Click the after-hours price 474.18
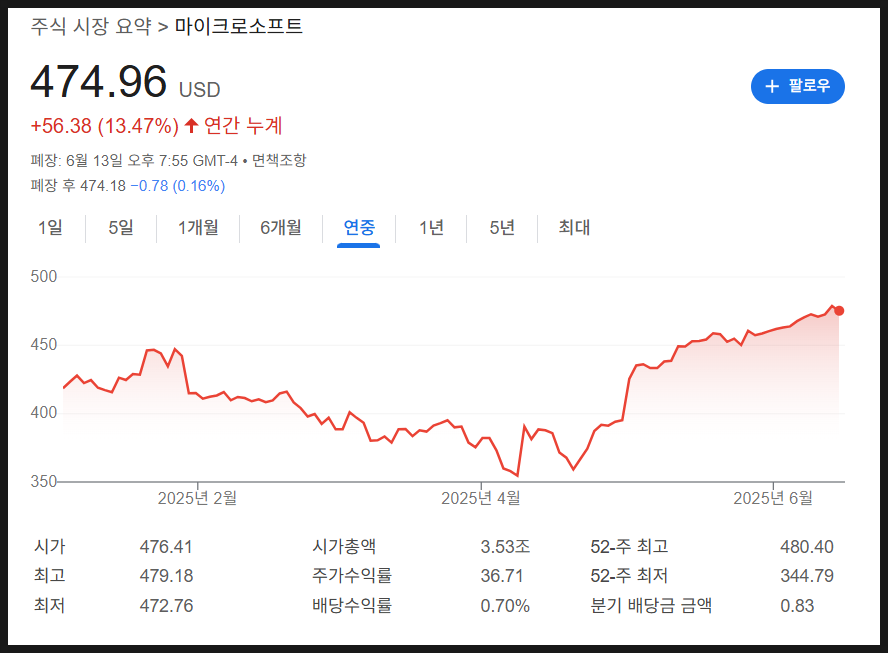 103,186
